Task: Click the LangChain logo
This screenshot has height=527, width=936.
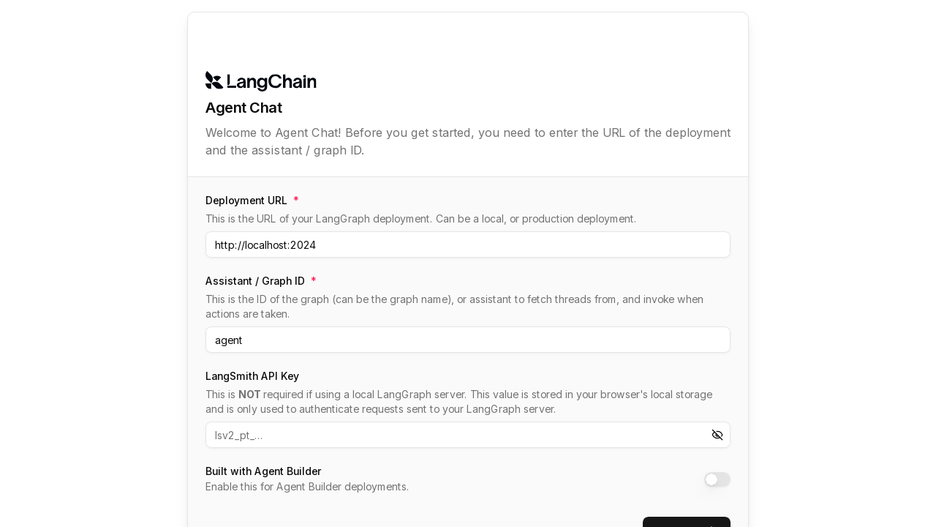Action: pos(261,81)
